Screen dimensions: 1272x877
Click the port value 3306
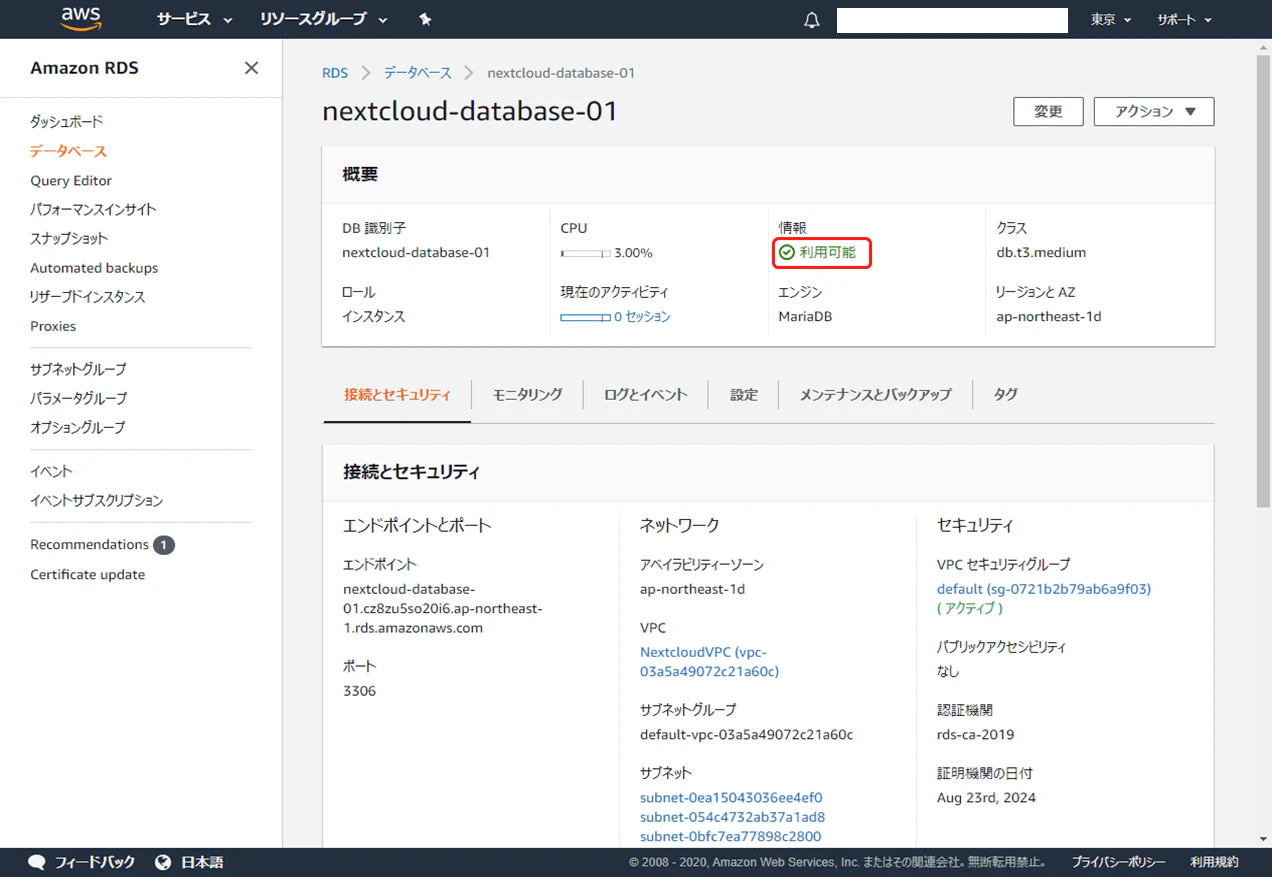click(359, 691)
